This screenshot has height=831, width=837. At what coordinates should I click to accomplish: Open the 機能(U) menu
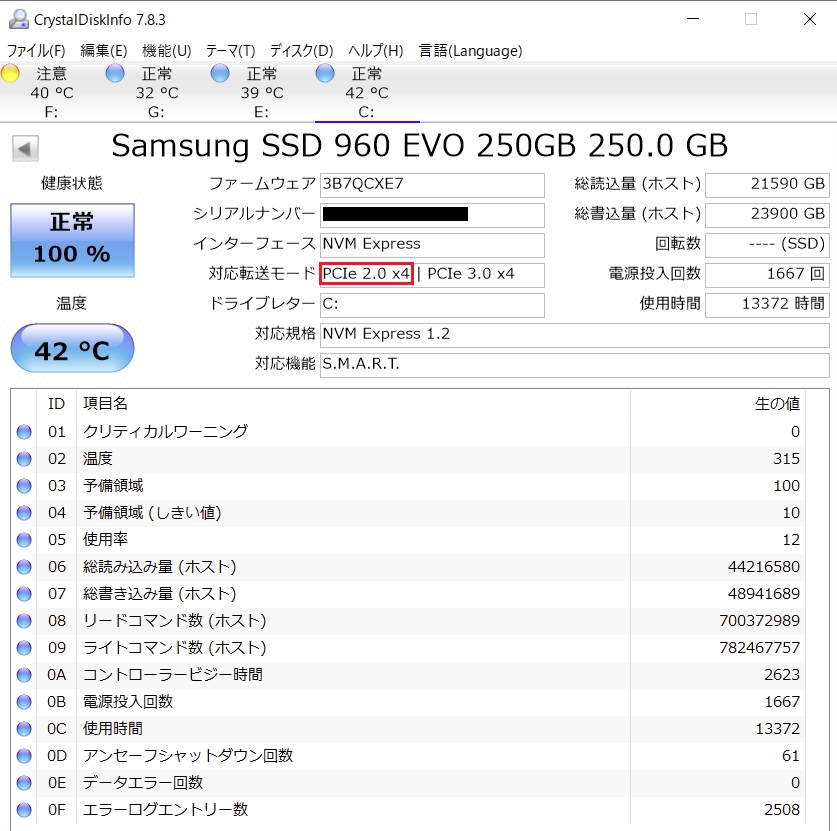pyautogui.click(x=167, y=51)
